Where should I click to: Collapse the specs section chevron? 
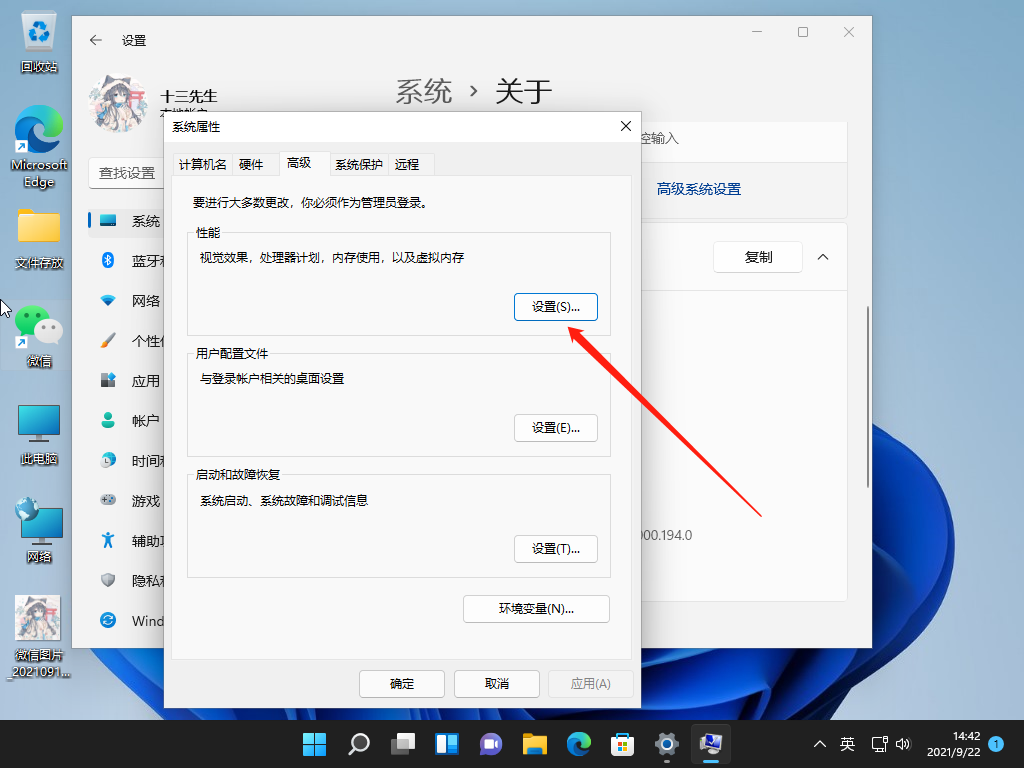coord(823,257)
